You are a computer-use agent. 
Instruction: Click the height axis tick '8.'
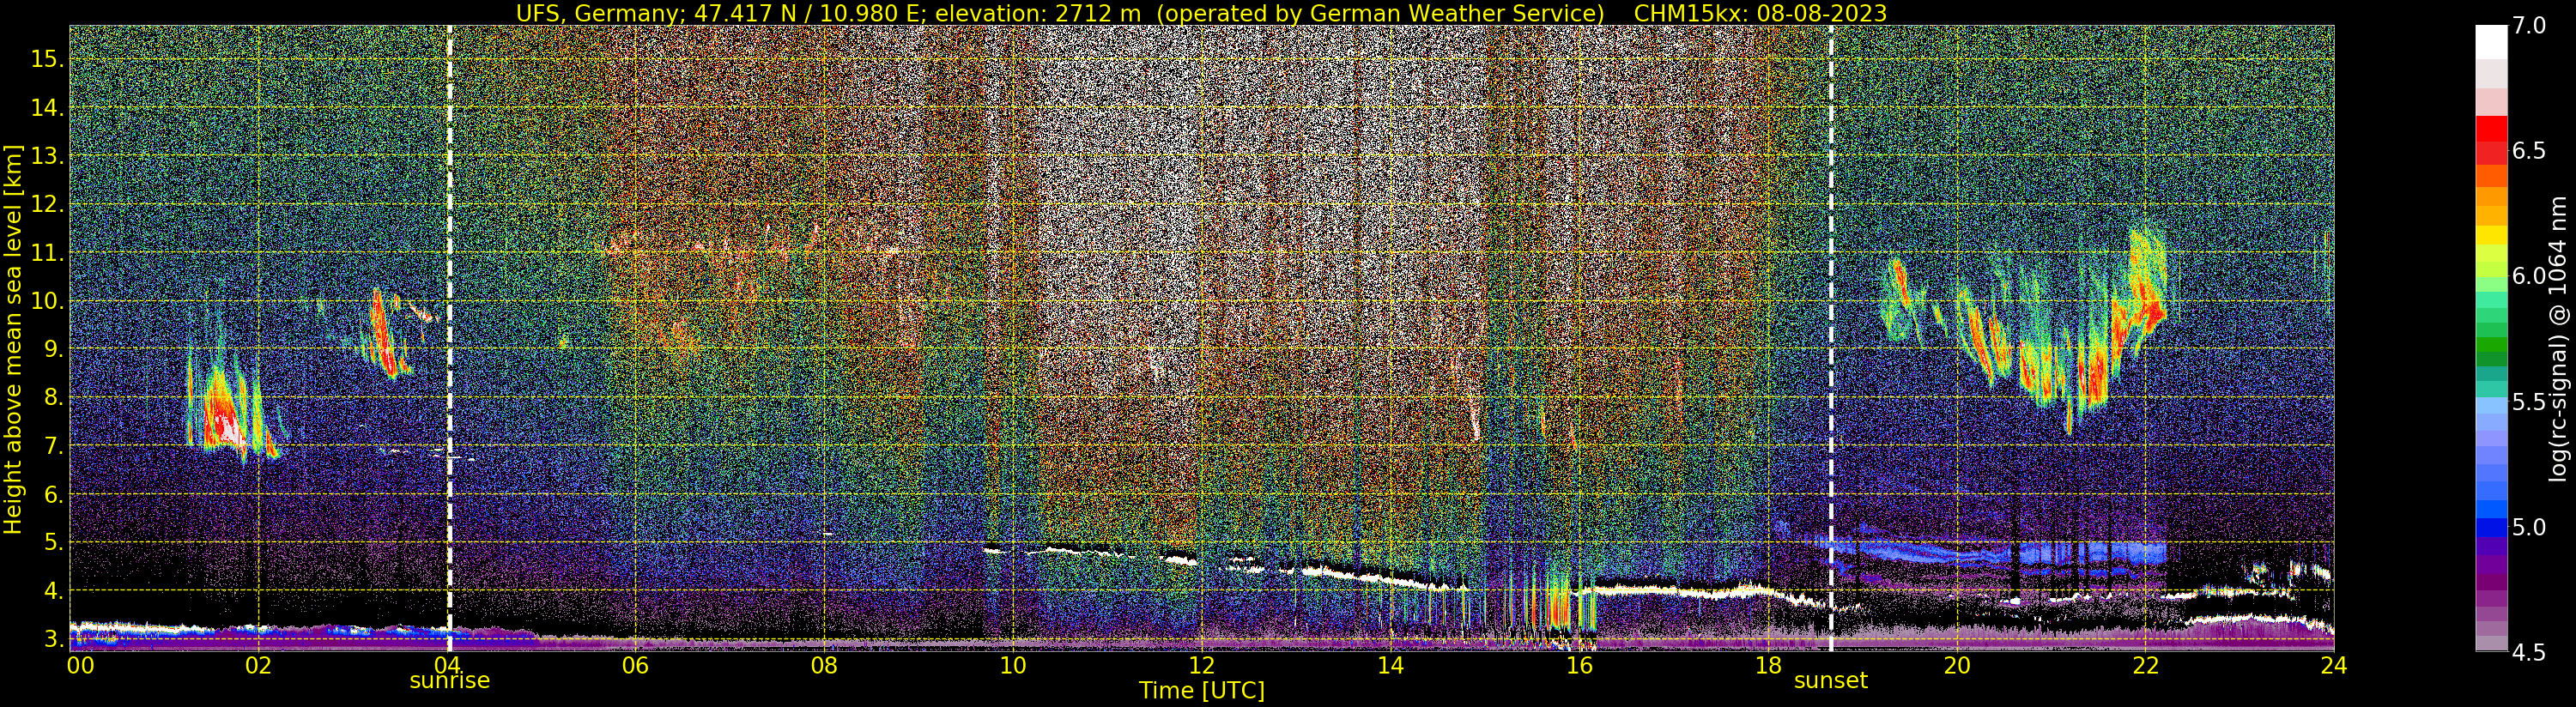pyautogui.click(x=53, y=398)
